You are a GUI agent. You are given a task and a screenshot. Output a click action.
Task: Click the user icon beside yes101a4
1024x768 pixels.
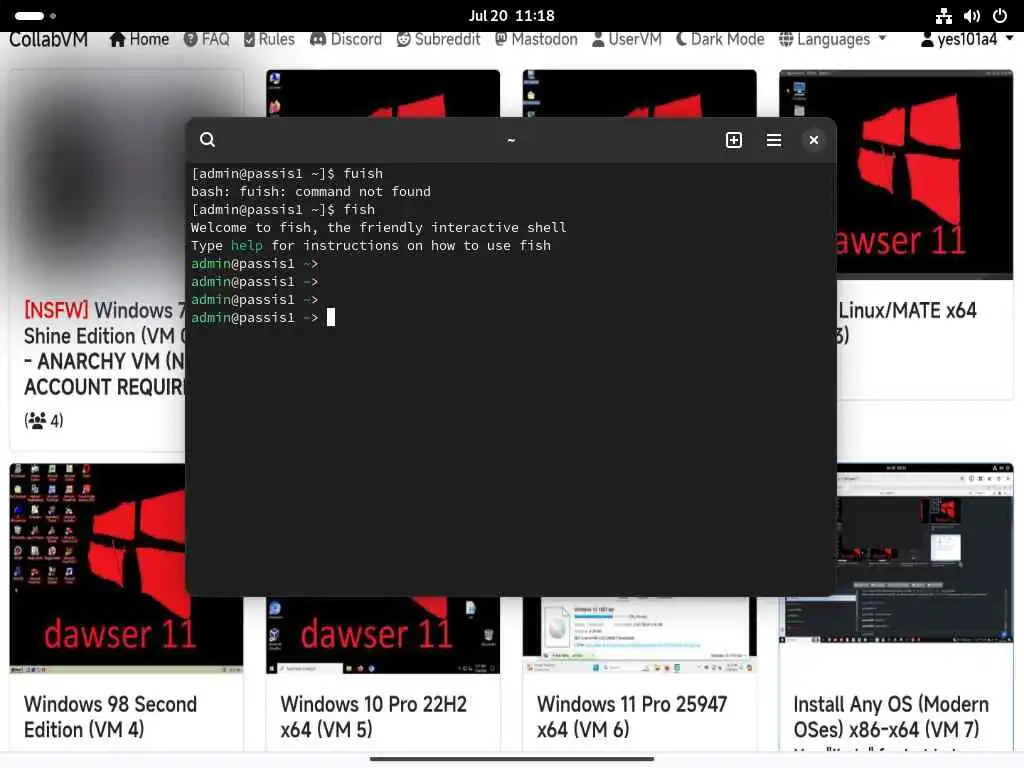(x=927, y=39)
